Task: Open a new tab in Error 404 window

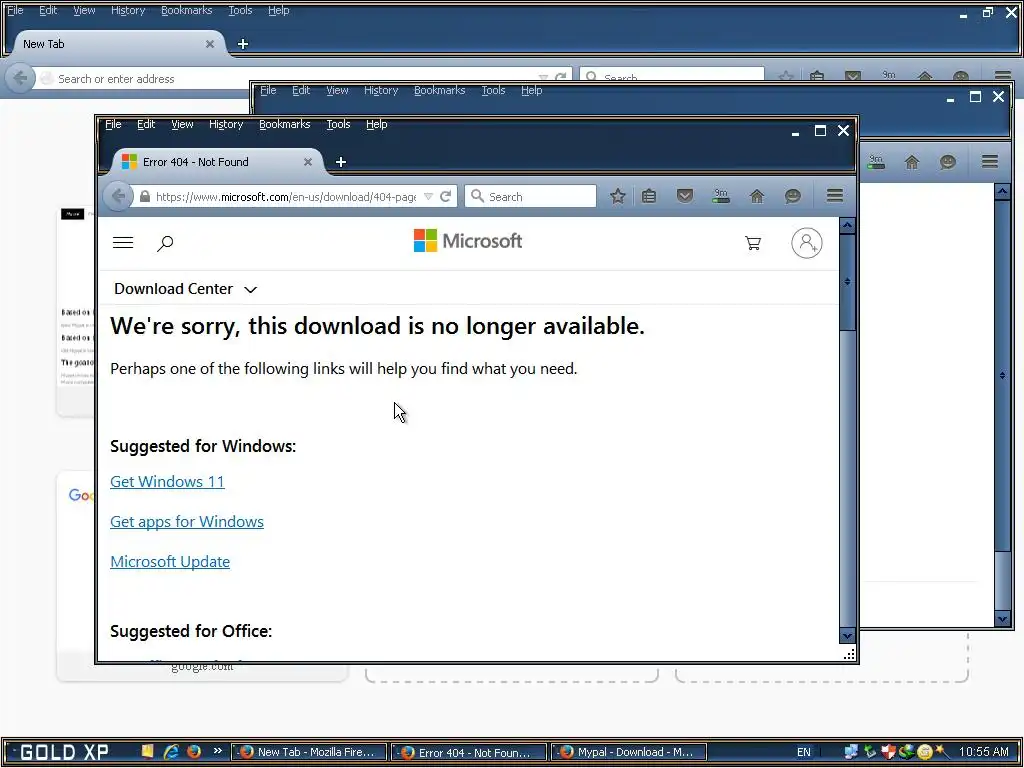Action: 340,162
